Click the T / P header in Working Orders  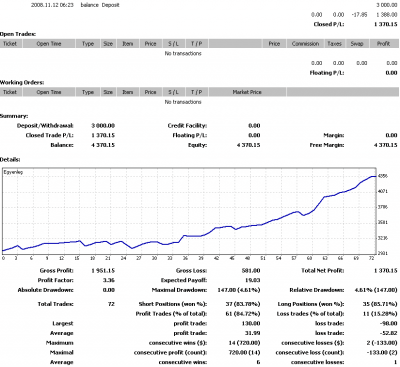196,92
